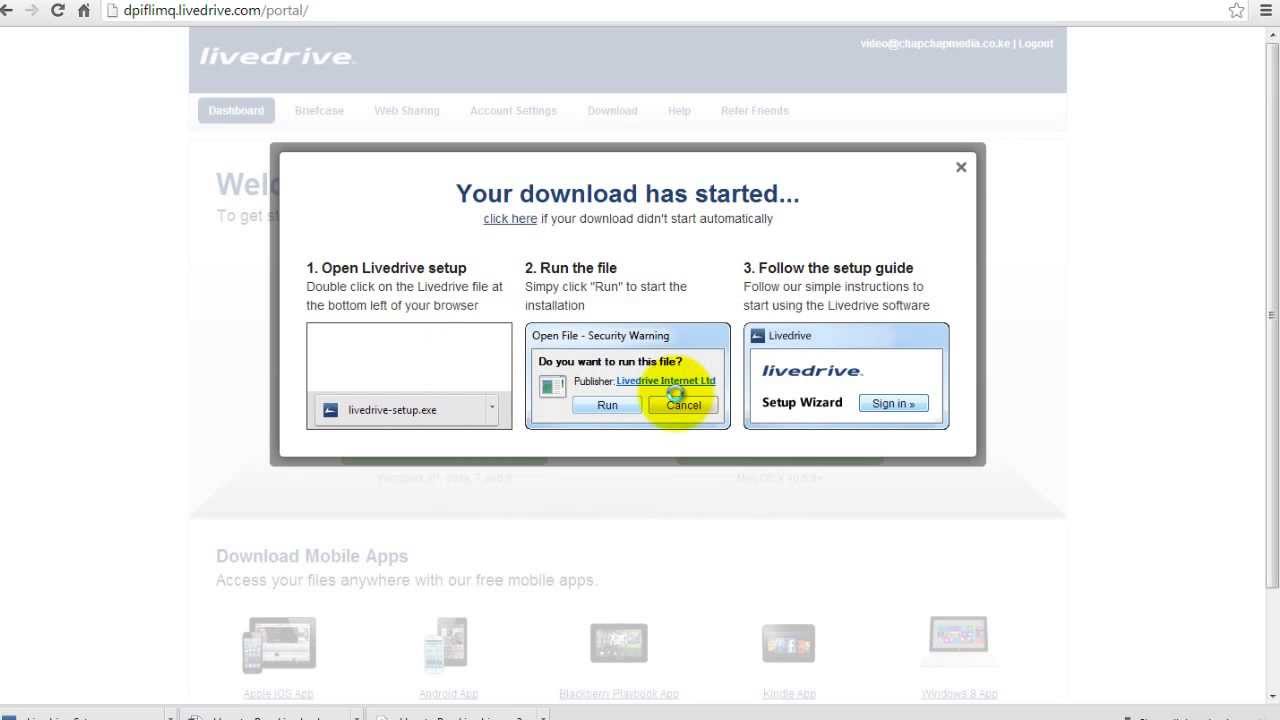Screen dimensions: 1280x720
Task: Click the 'Download Mobile Apps' heading
Action: [x=312, y=556]
